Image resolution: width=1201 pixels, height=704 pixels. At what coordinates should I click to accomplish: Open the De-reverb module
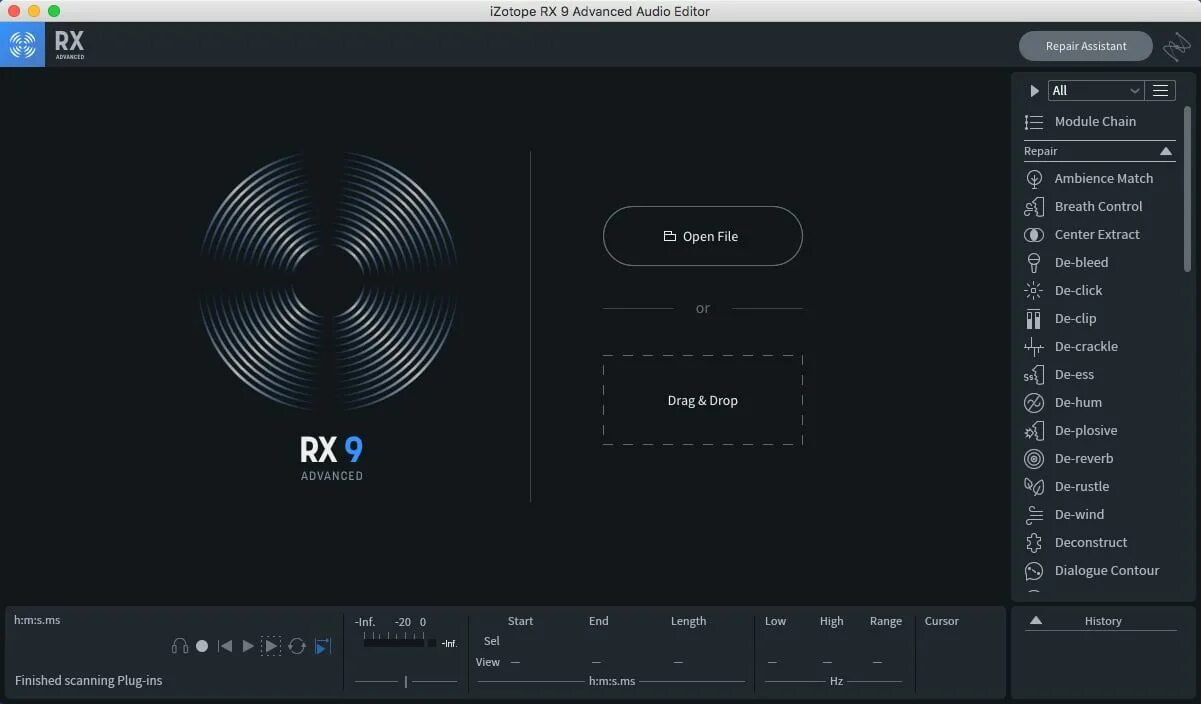pos(1084,459)
